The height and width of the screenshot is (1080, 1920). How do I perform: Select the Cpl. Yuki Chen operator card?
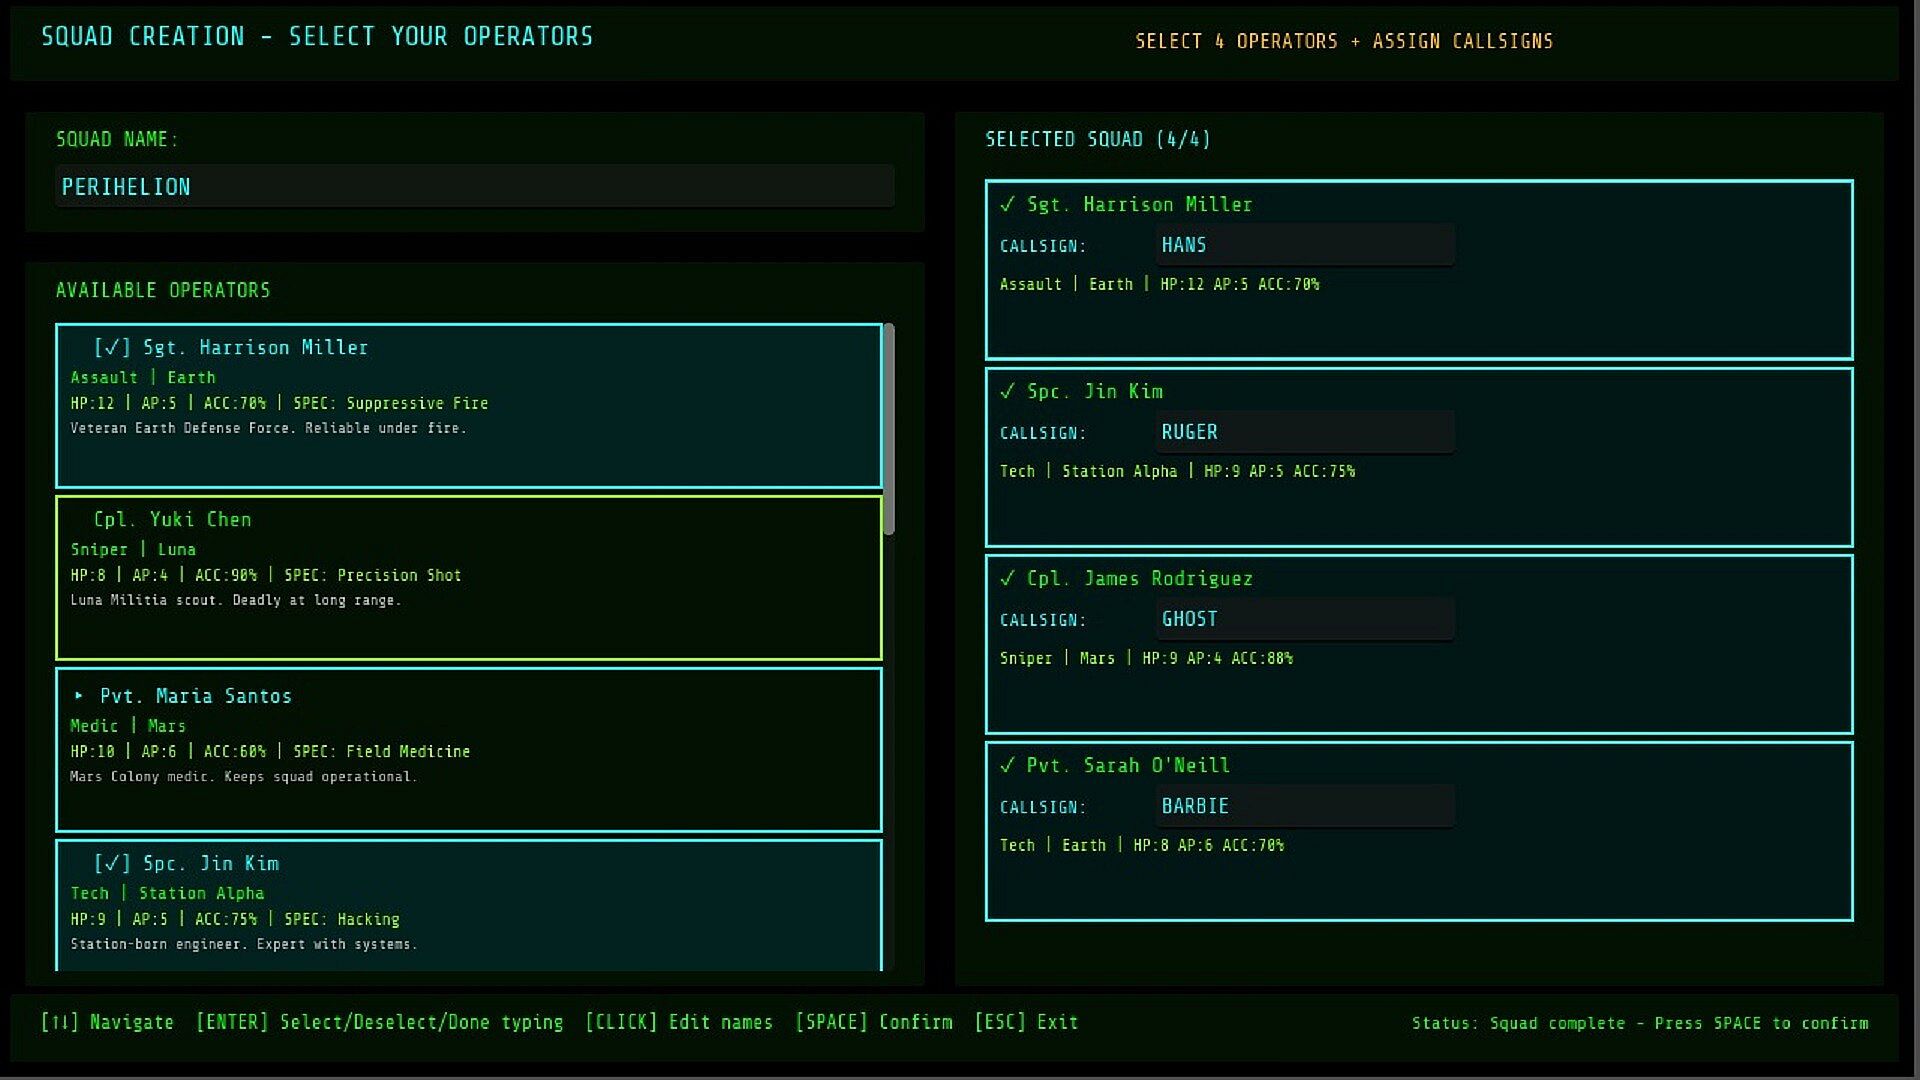(x=468, y=578)
